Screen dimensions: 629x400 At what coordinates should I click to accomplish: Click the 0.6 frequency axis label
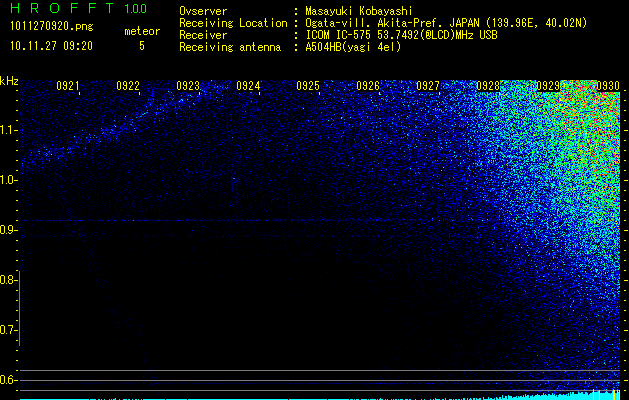pos(8,380)
